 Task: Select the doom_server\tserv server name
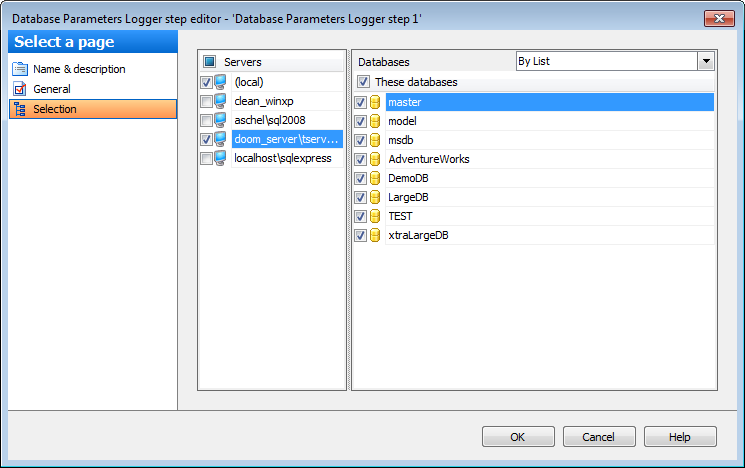286,139
